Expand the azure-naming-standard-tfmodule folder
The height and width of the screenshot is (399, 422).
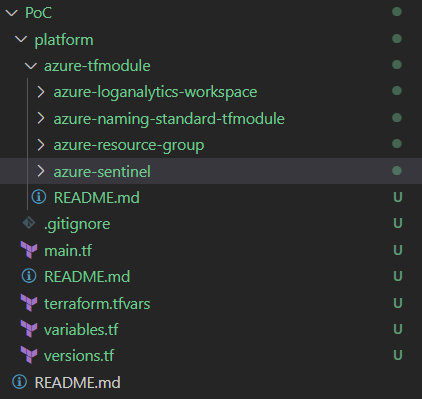169,119
